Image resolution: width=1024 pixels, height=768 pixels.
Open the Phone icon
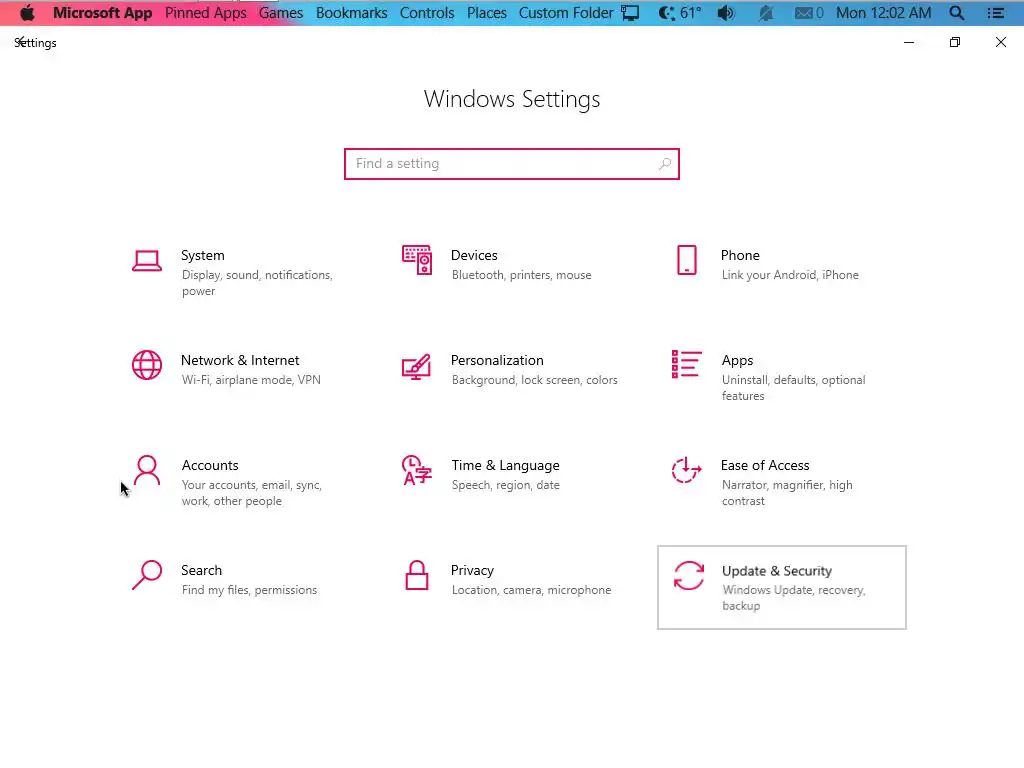tap(686, 260)
